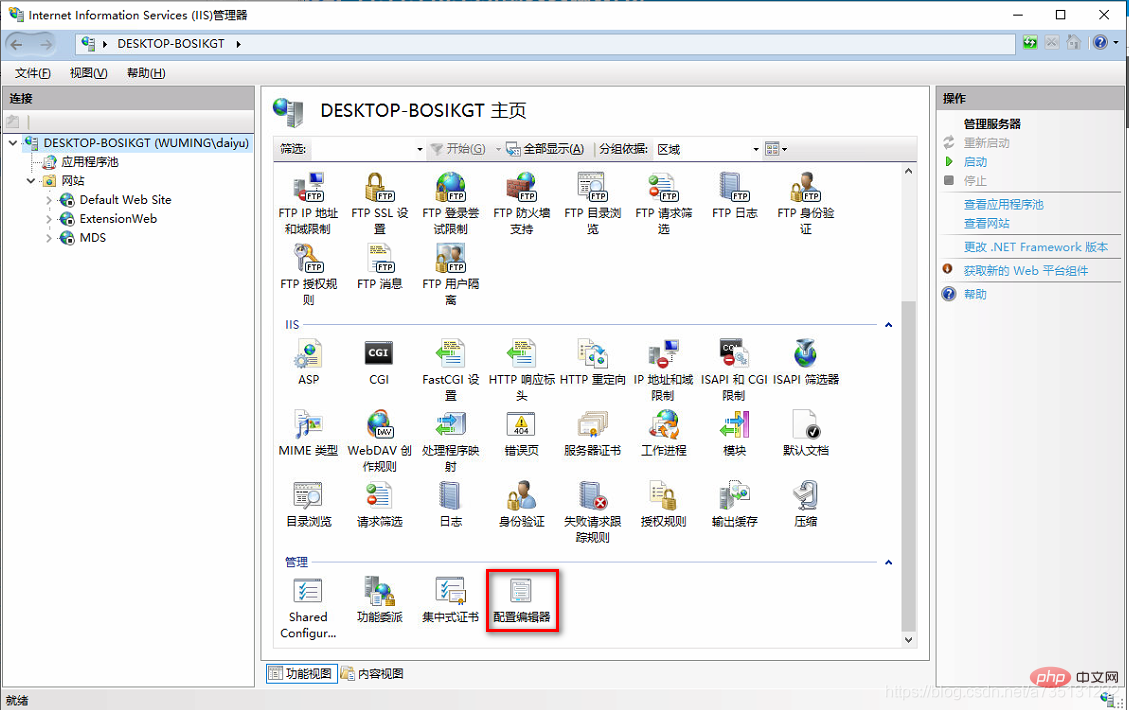The height and width of the screenshot is (710, 1129).
Task: Open the 视图(V) menu
Action: (x=89, y=73)
